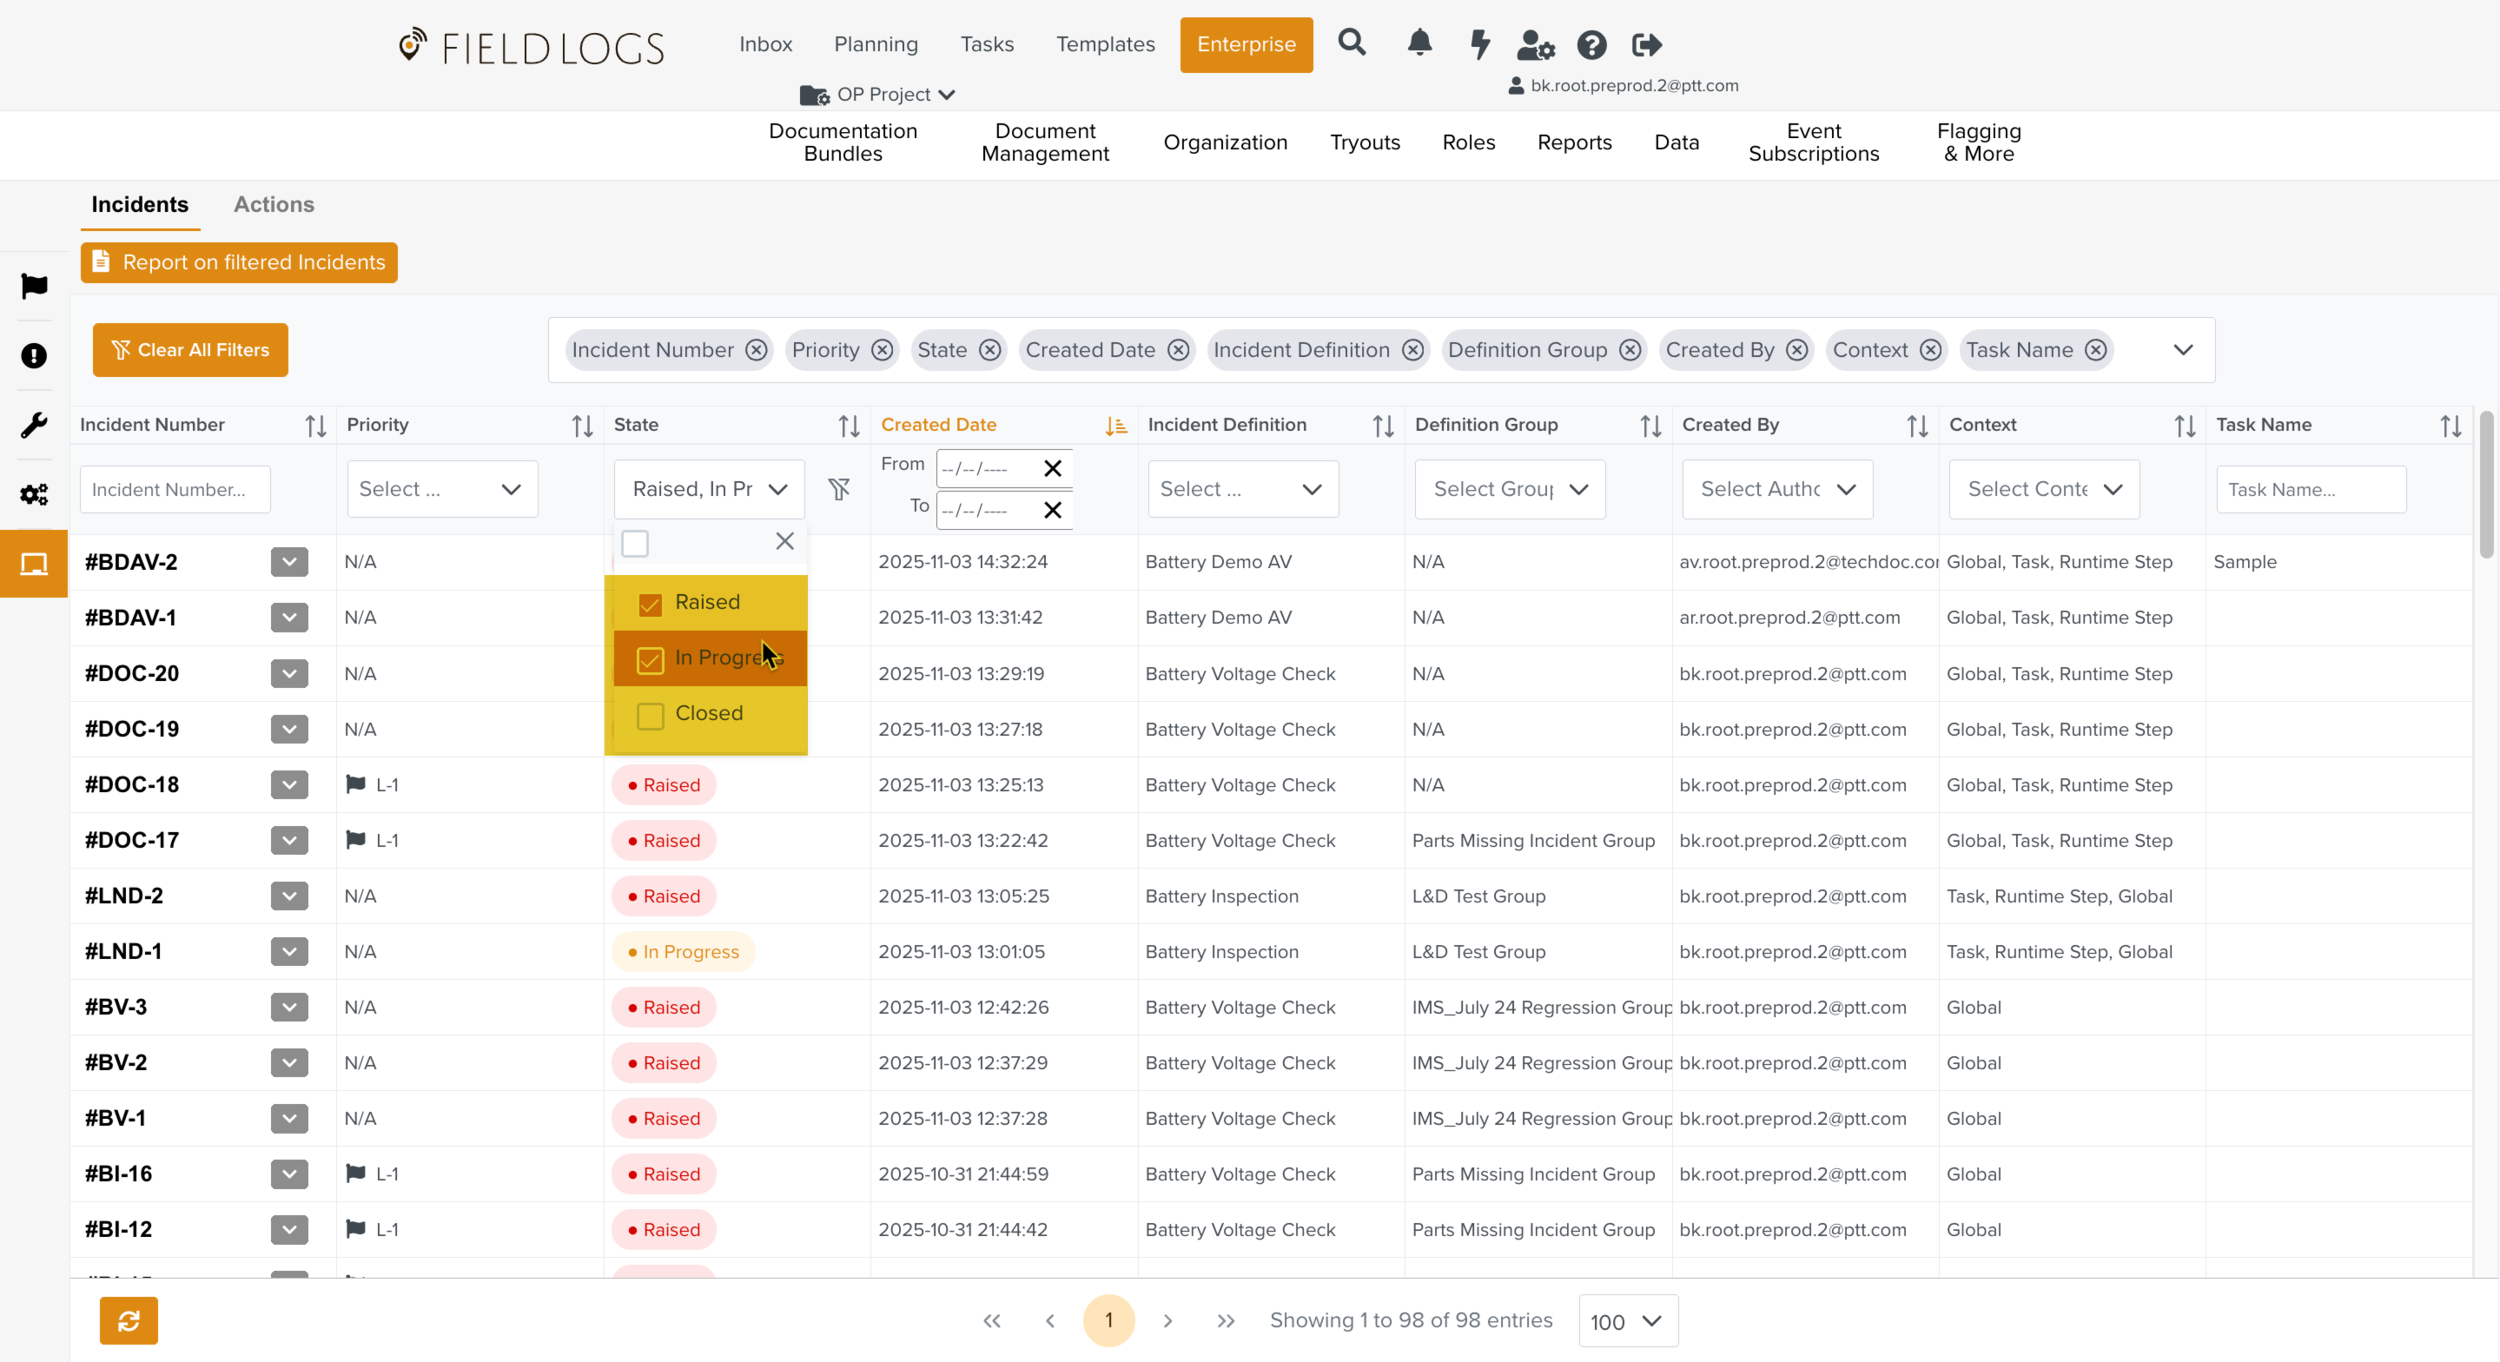Image resolution: width=2500 pixels, height=1362 pixels.
Task: Click the clear State filter funnel icon
Action: [839, 489]
